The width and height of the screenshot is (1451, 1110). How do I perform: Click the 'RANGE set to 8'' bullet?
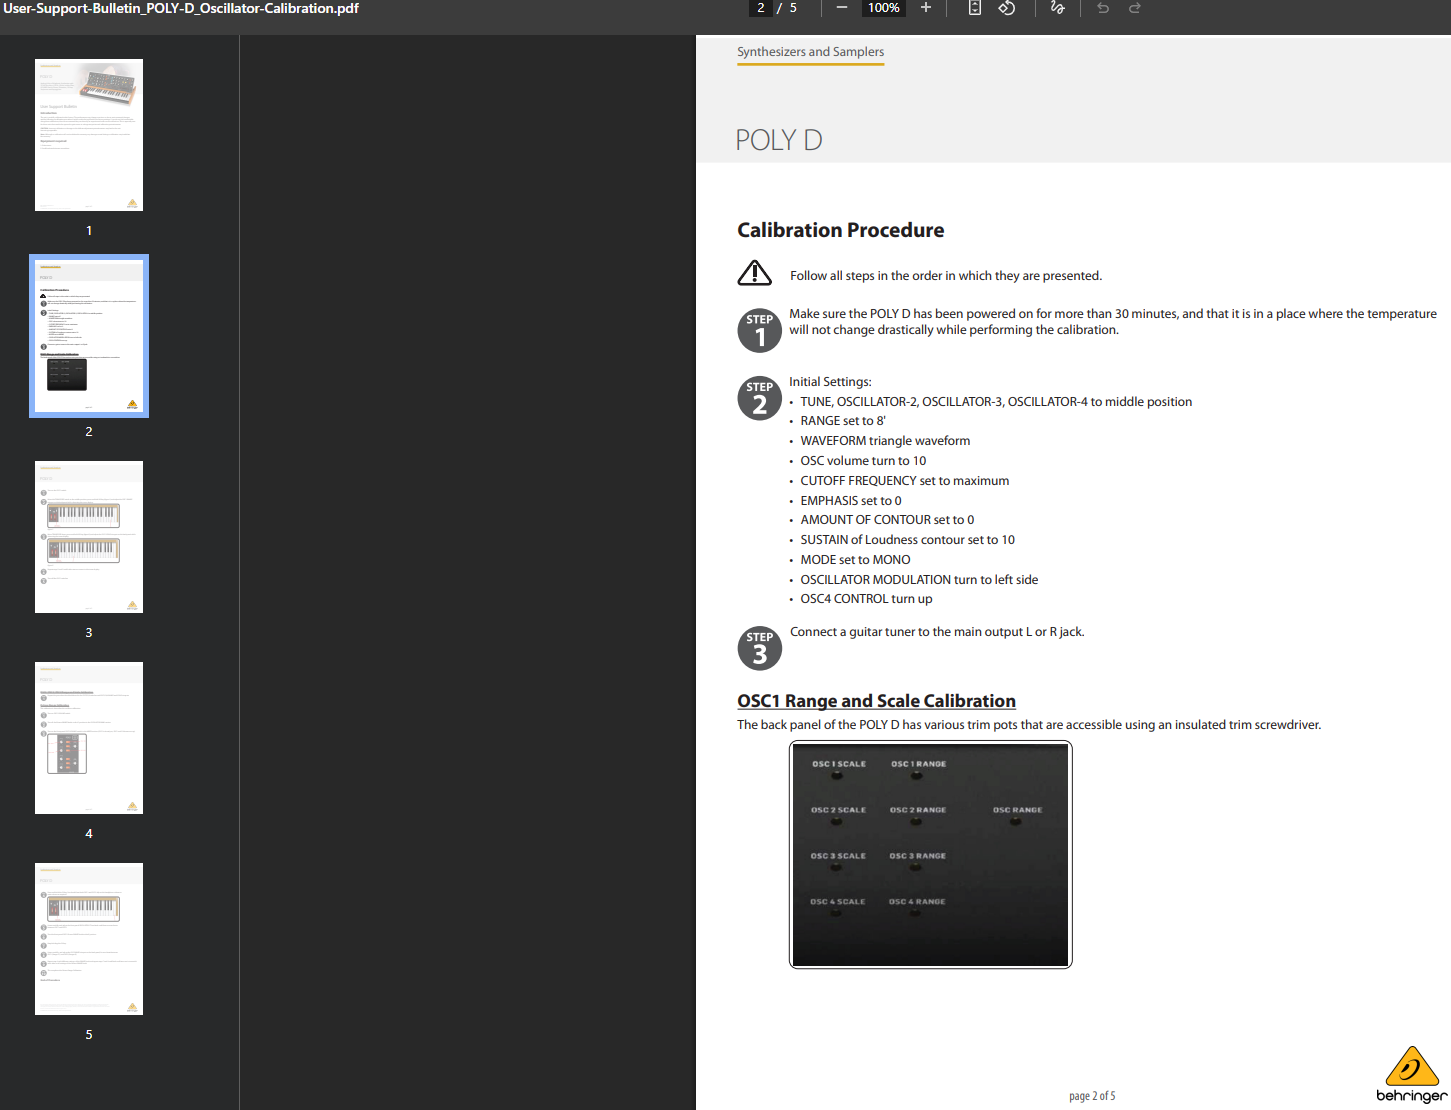(843, 421)
